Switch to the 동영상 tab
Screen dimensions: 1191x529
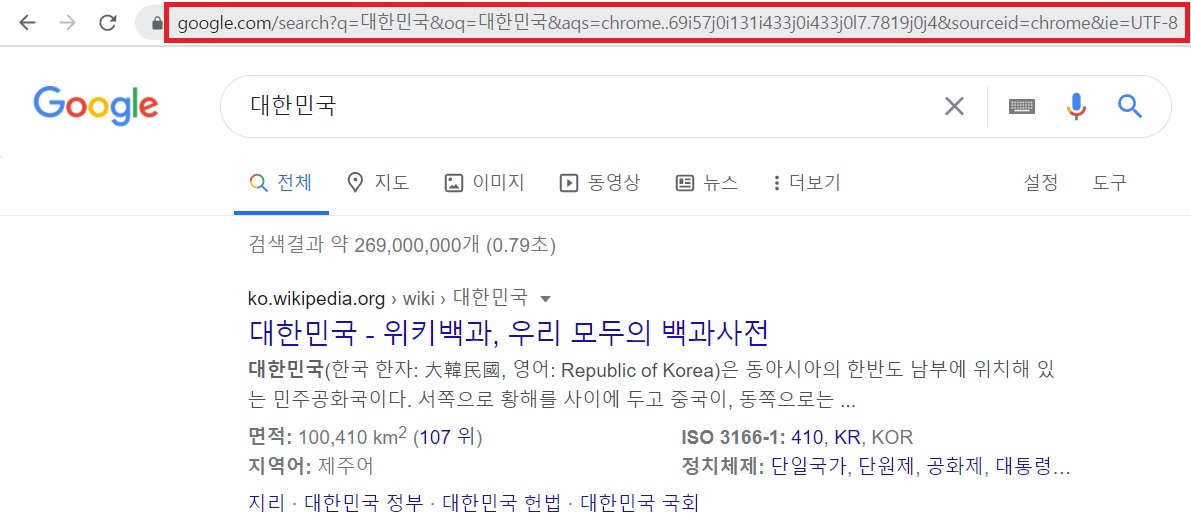click(599, 182)
